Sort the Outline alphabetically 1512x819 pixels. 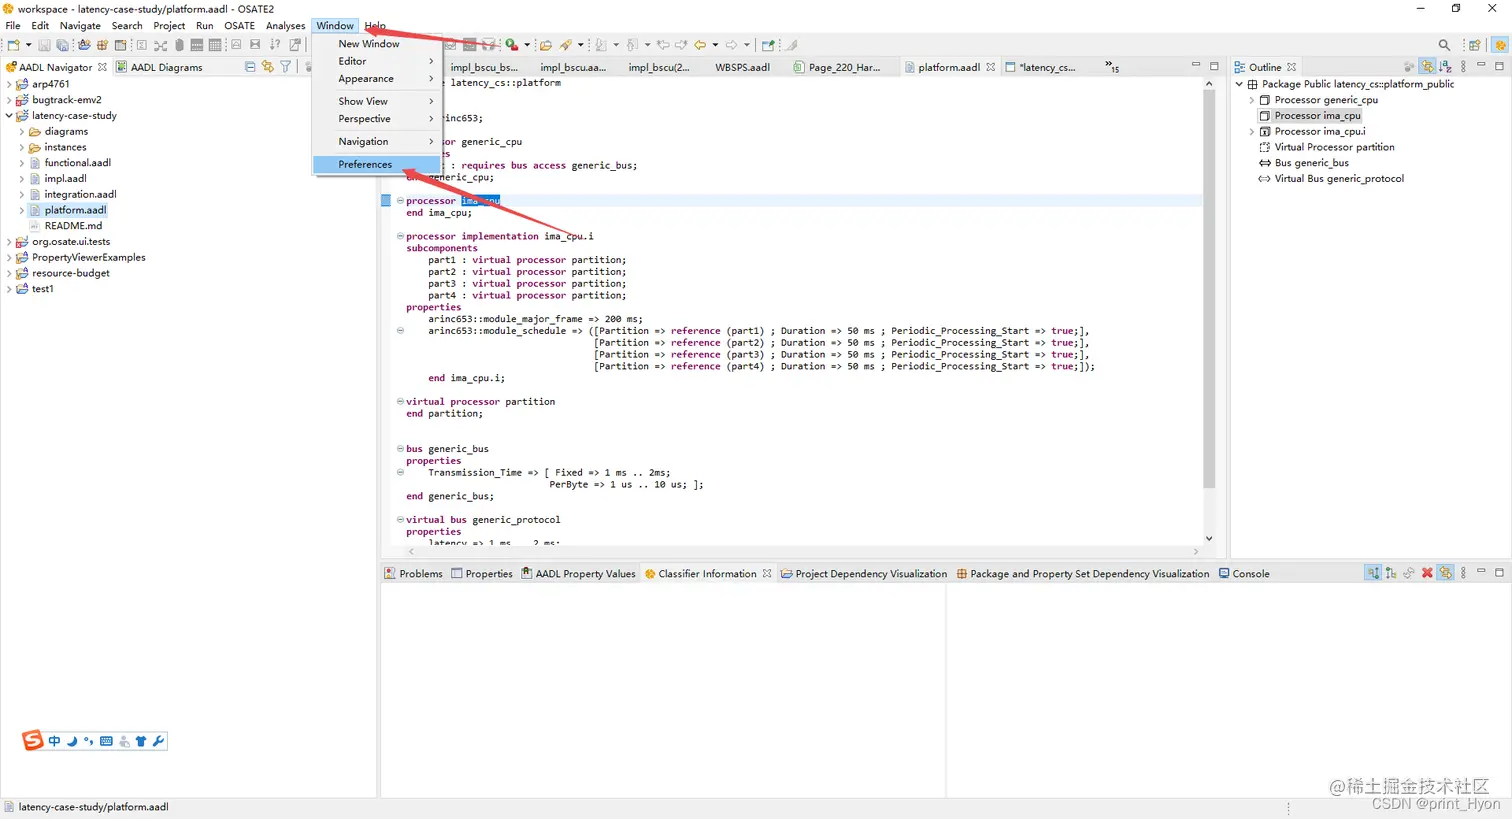[x=1445, y=67]
